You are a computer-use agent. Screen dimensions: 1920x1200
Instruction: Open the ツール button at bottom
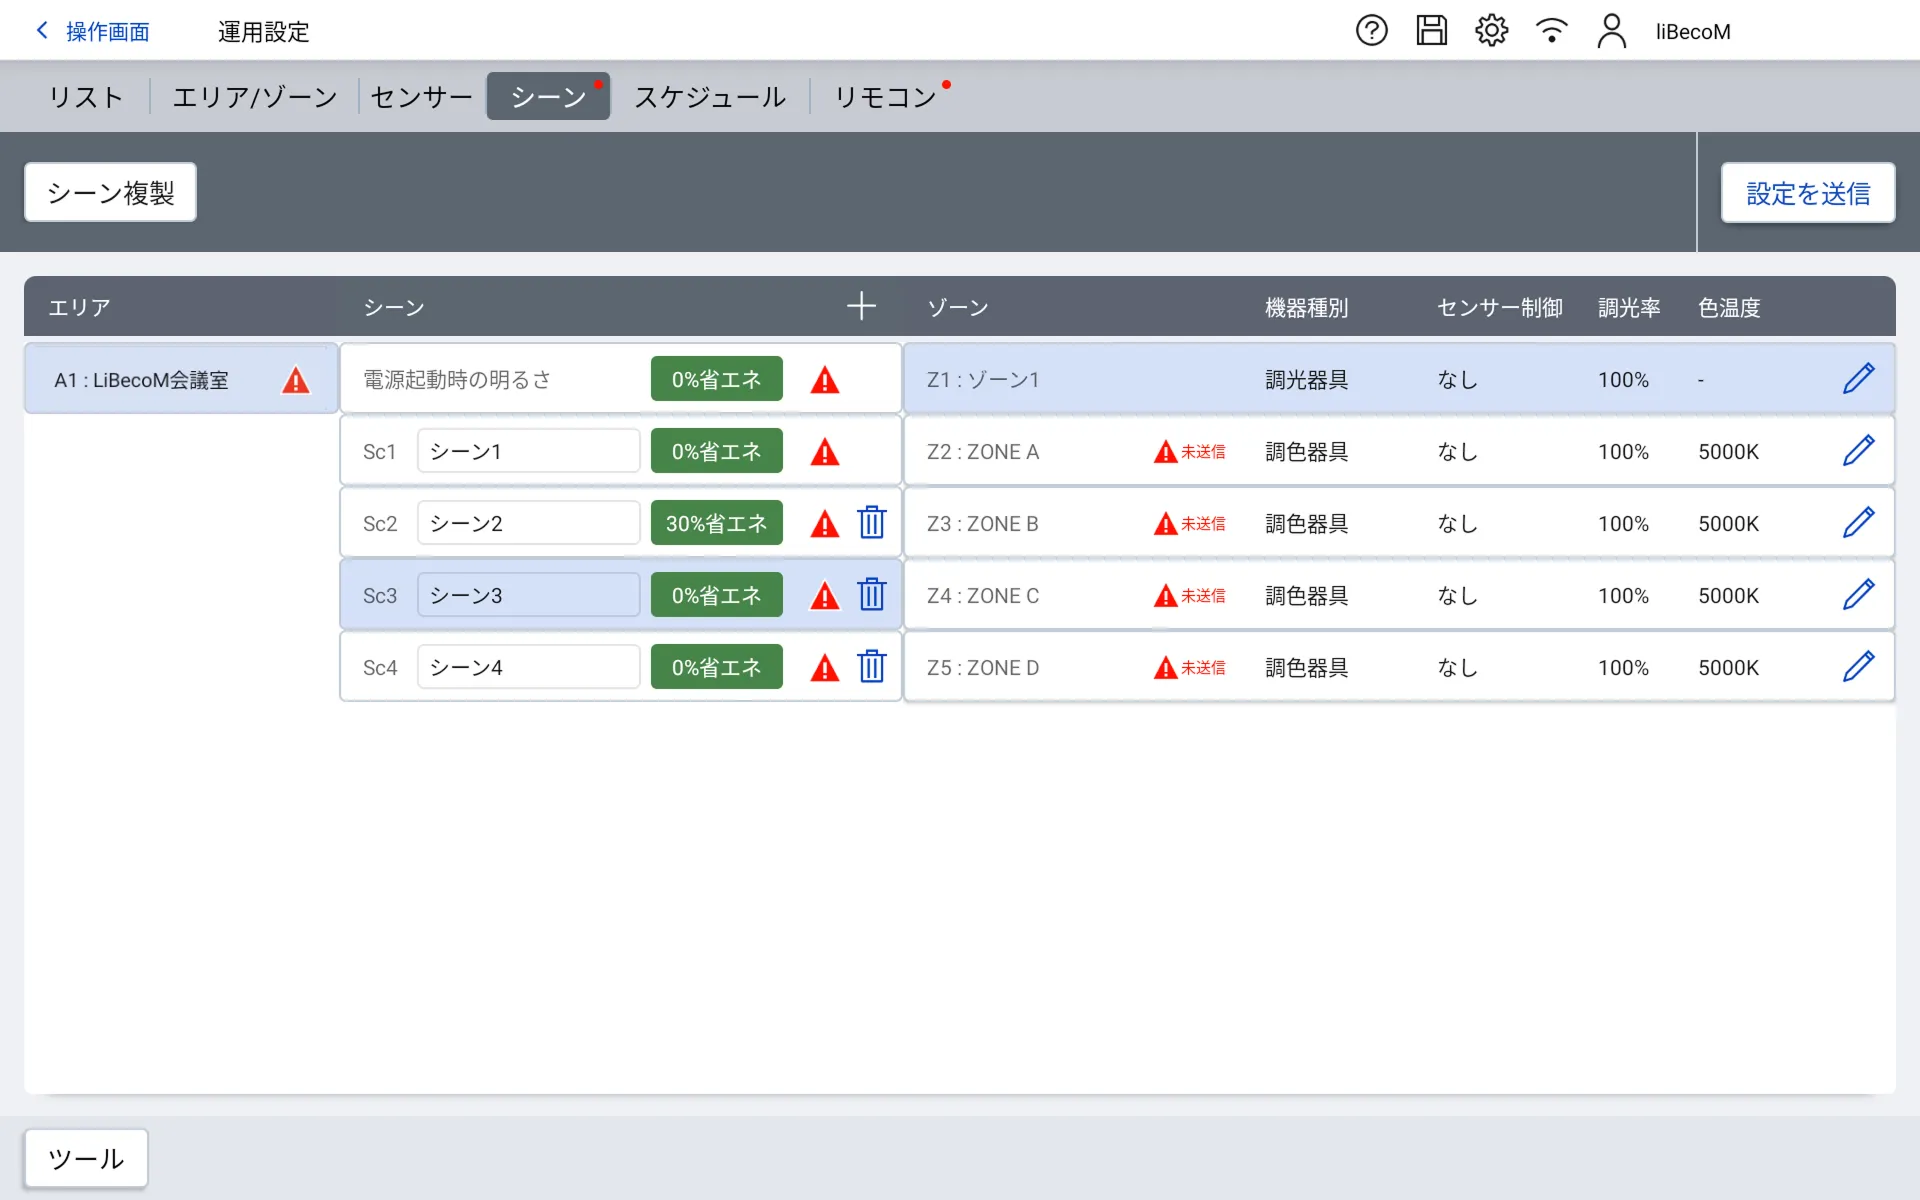pos(86,1158)
